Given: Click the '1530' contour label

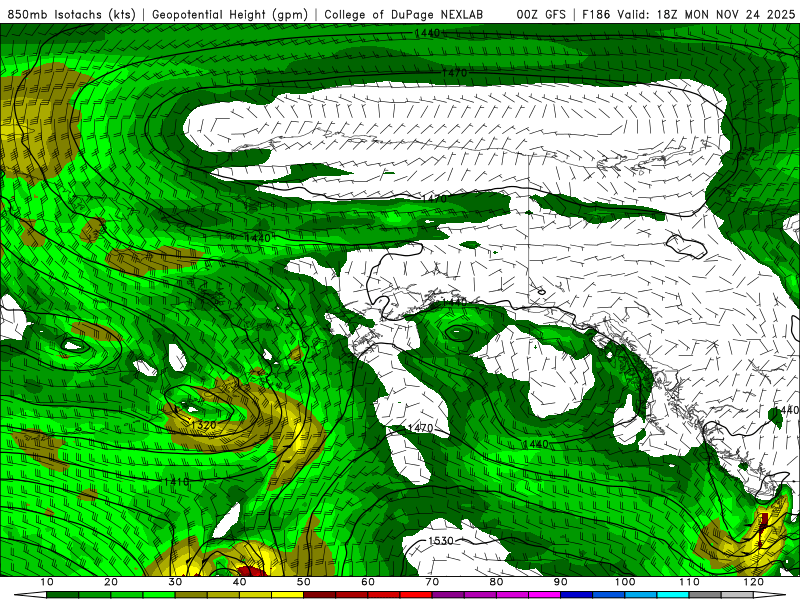Looking at the screenshot, I should (x=441, y=541).
